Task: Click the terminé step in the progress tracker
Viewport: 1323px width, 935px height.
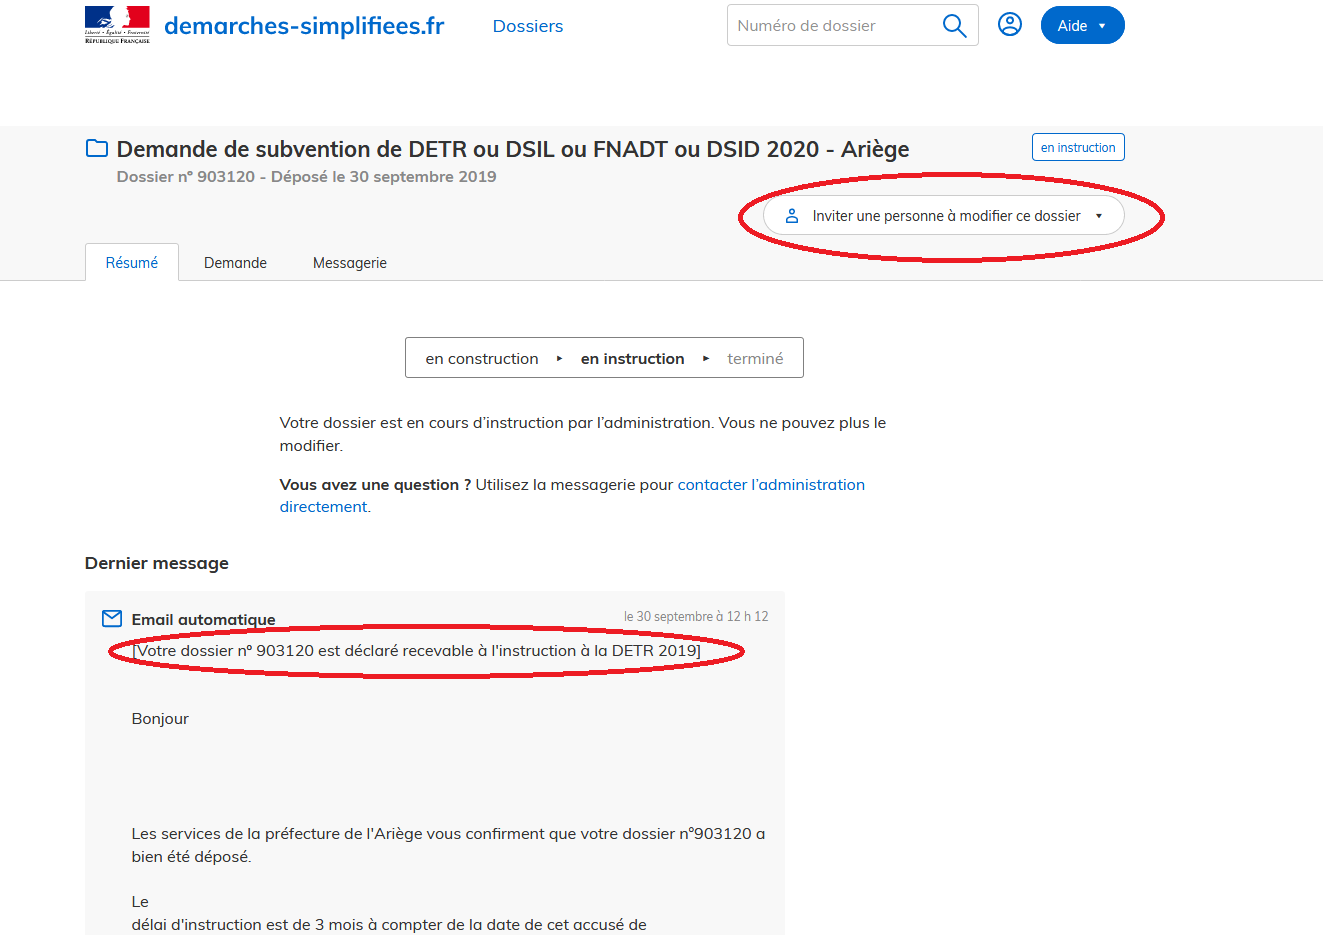Action: pos(755,357)
